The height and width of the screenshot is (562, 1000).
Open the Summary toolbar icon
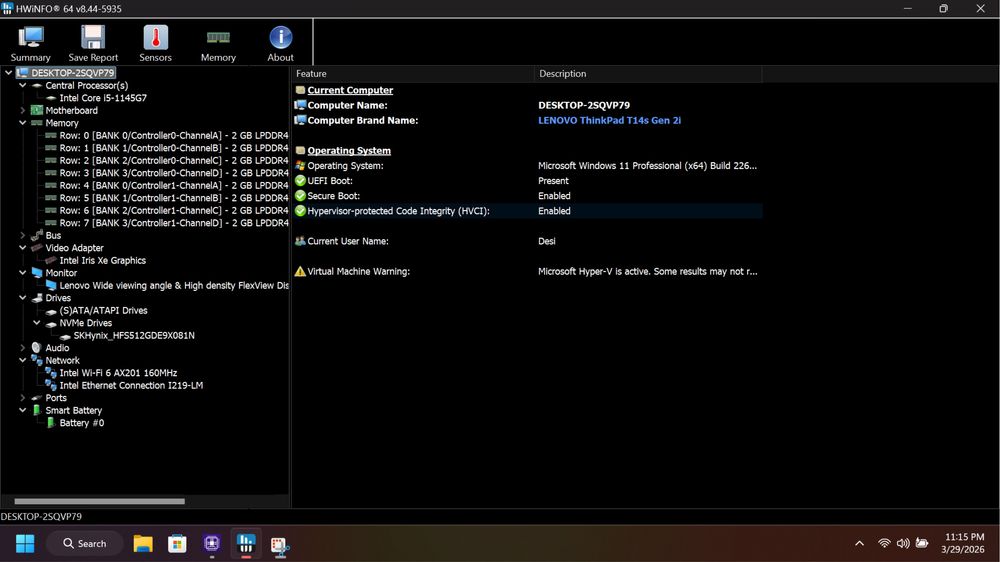tap(30, 38)
